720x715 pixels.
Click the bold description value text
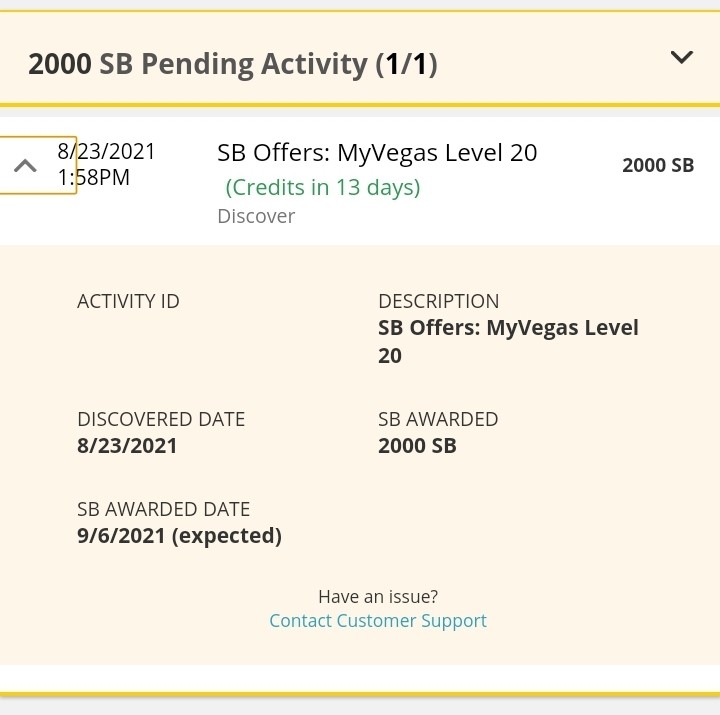508,341
